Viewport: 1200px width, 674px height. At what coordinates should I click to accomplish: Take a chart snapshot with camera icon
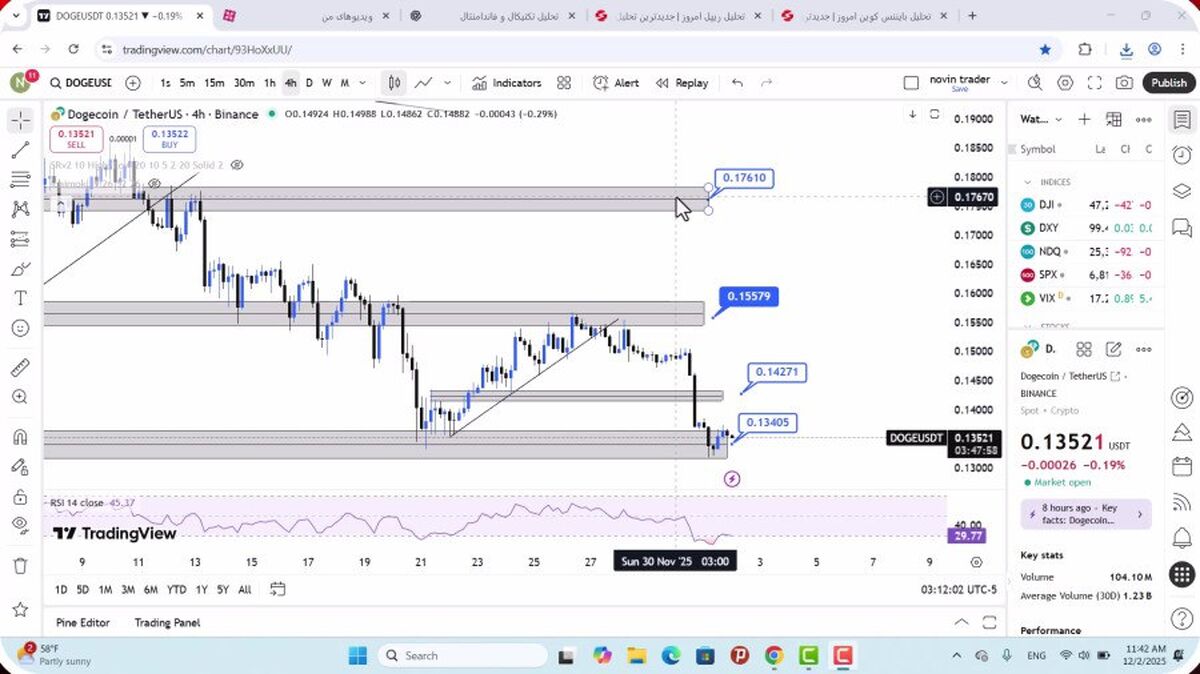pyautogui.click(x=1125, y=83)
